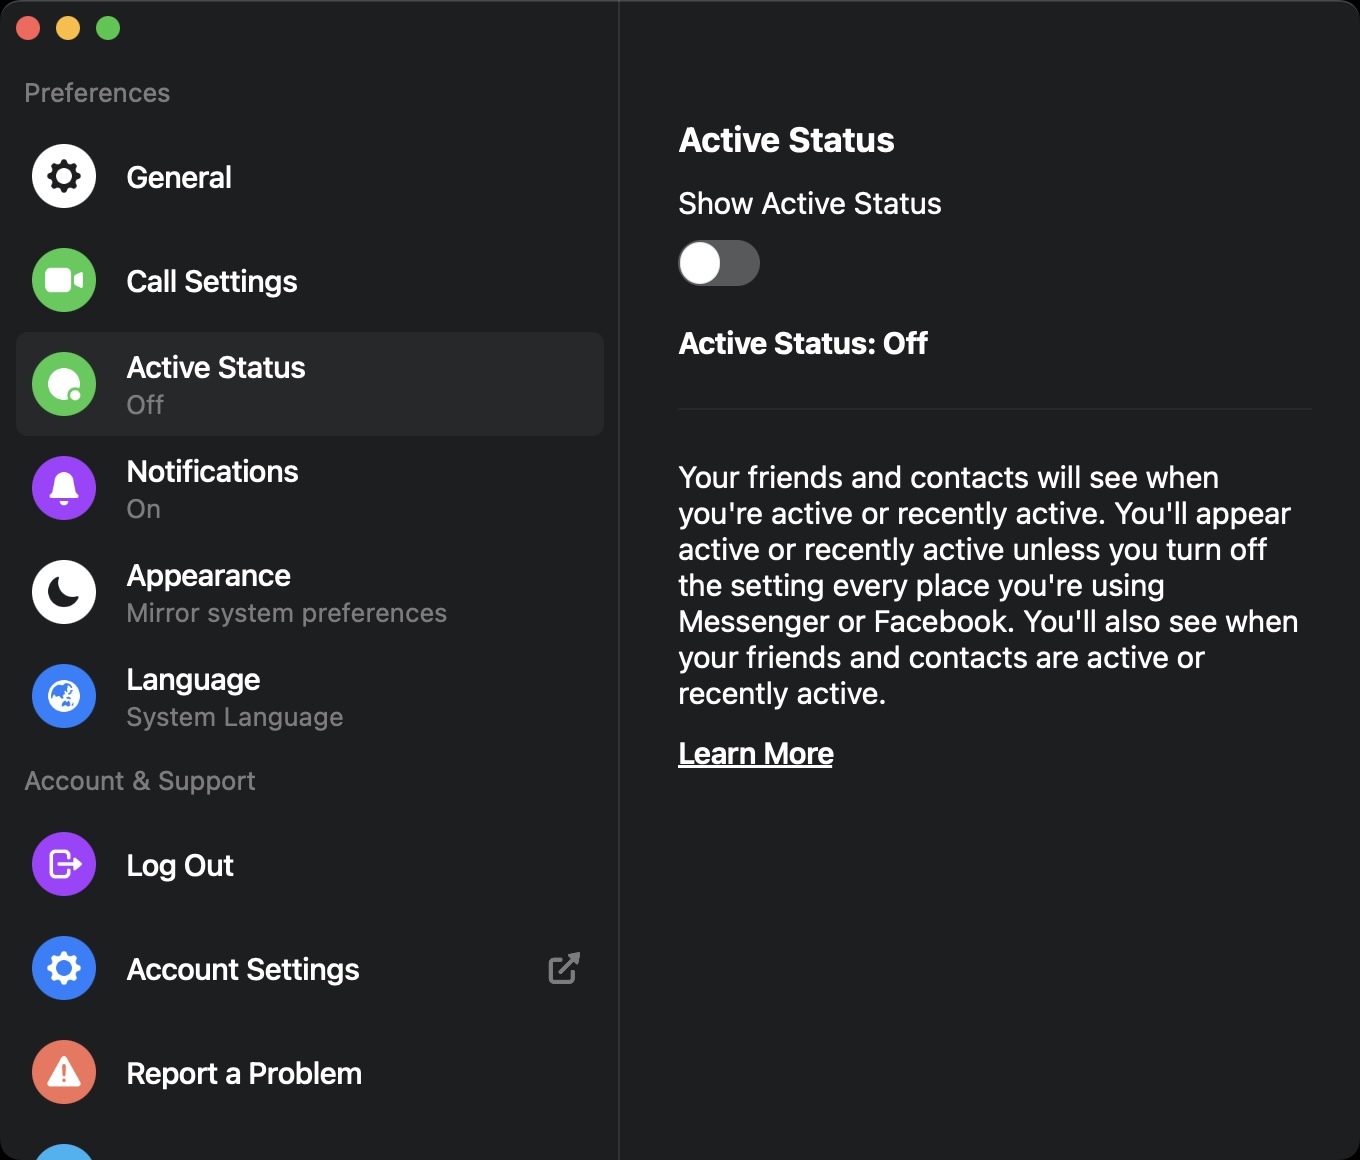
Task: Click the blue Language globe icon
Action: click(x=64, y=697)
